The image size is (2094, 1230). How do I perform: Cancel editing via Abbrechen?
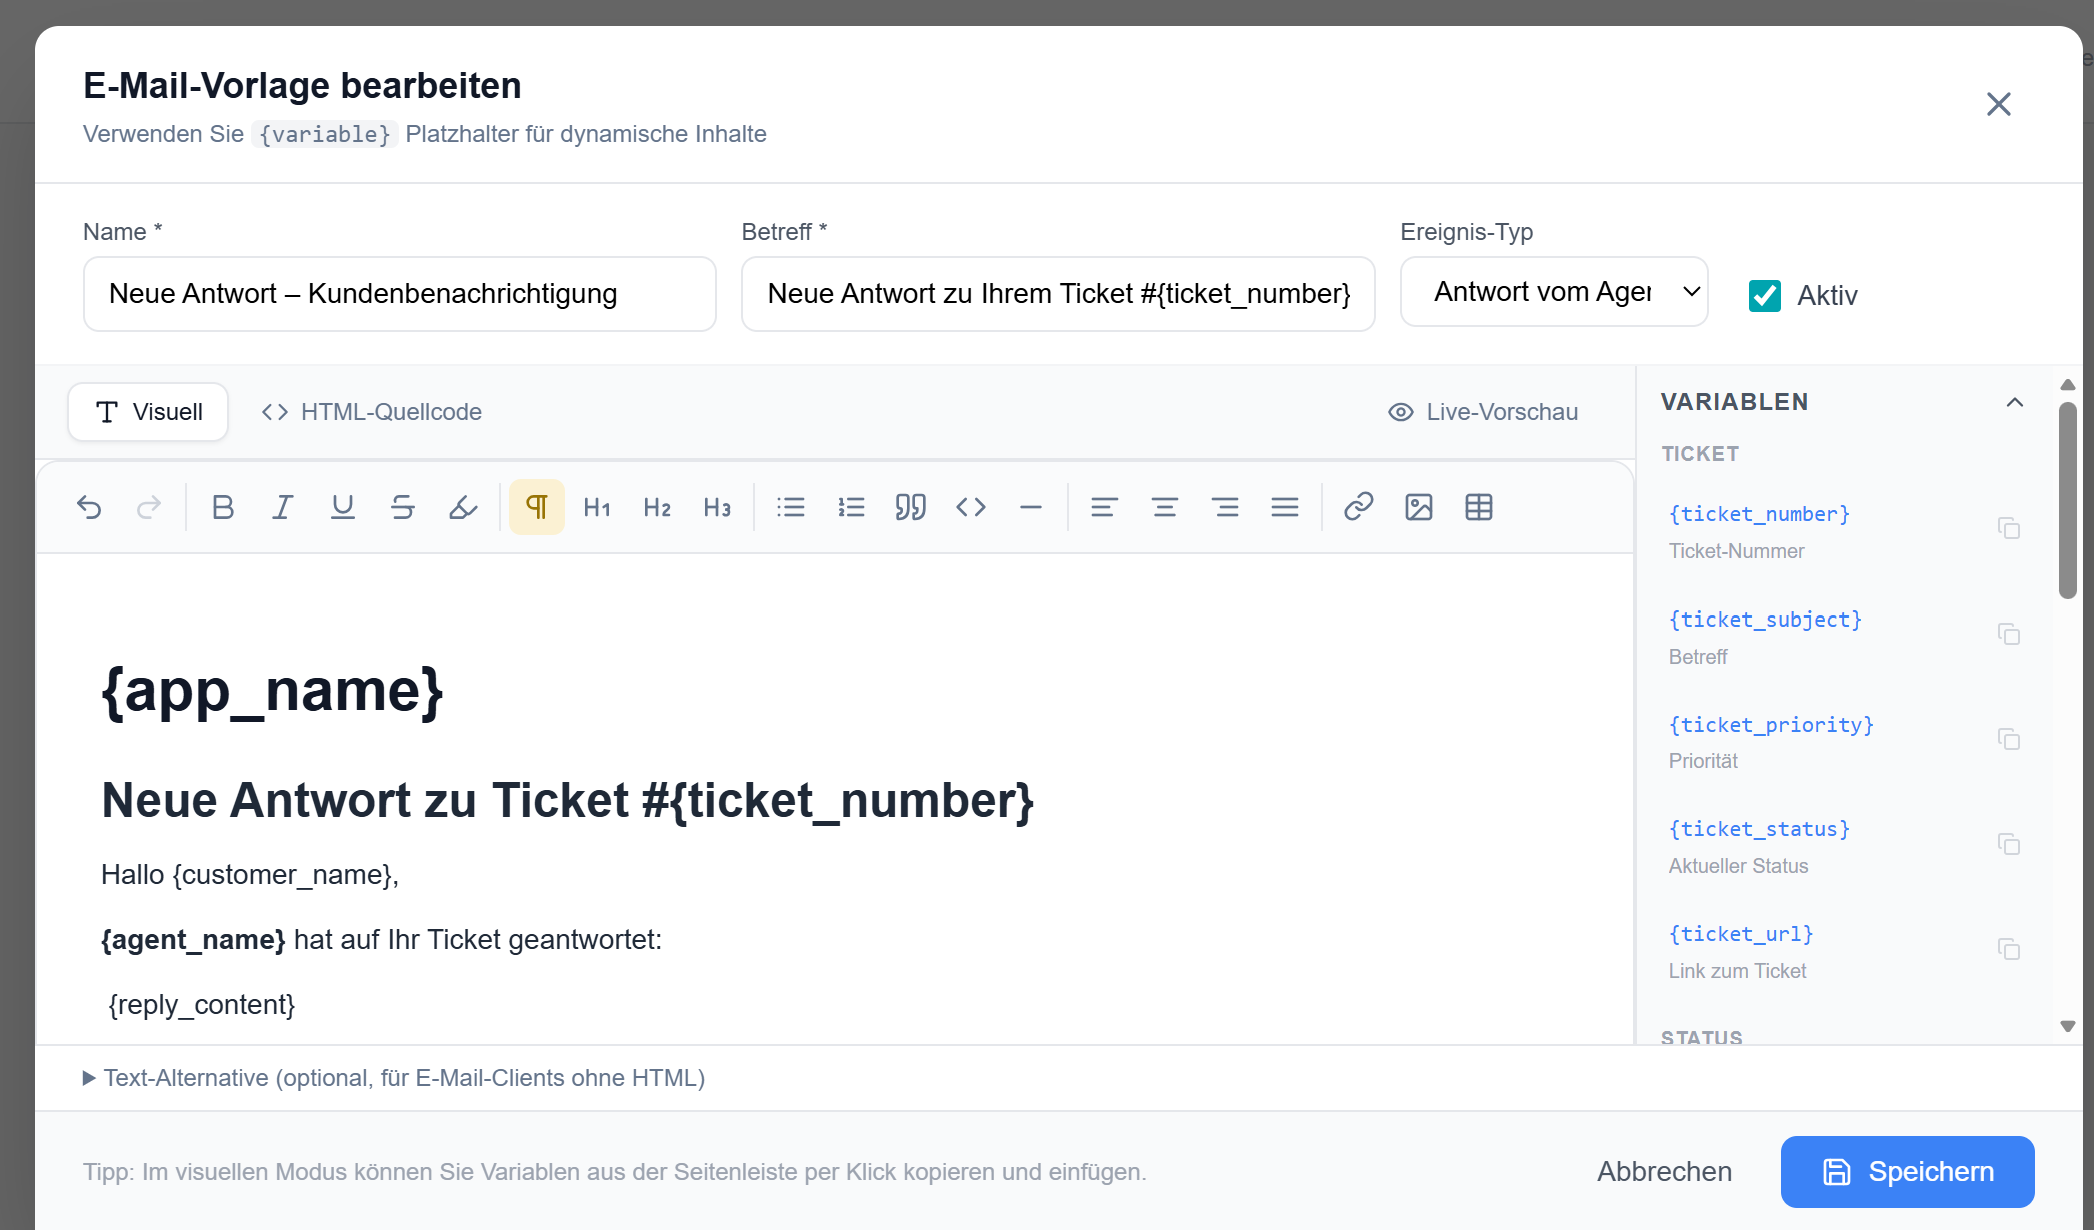[1663, 1171]
